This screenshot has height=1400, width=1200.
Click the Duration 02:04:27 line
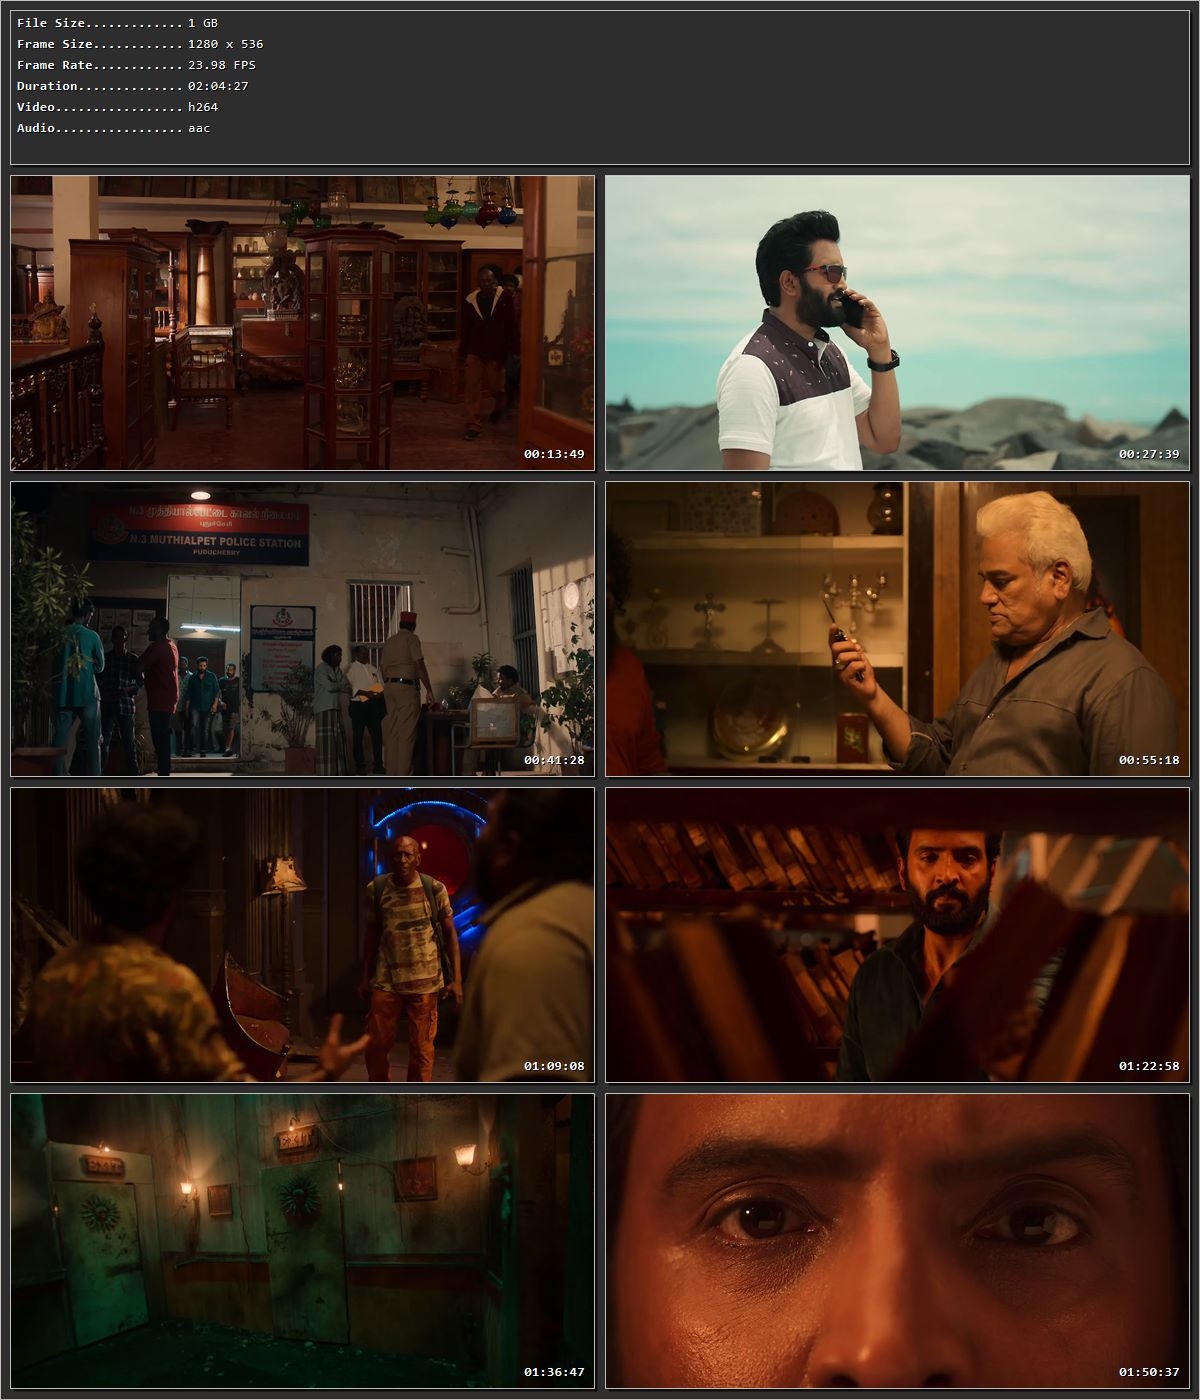[x=132, y=86]
